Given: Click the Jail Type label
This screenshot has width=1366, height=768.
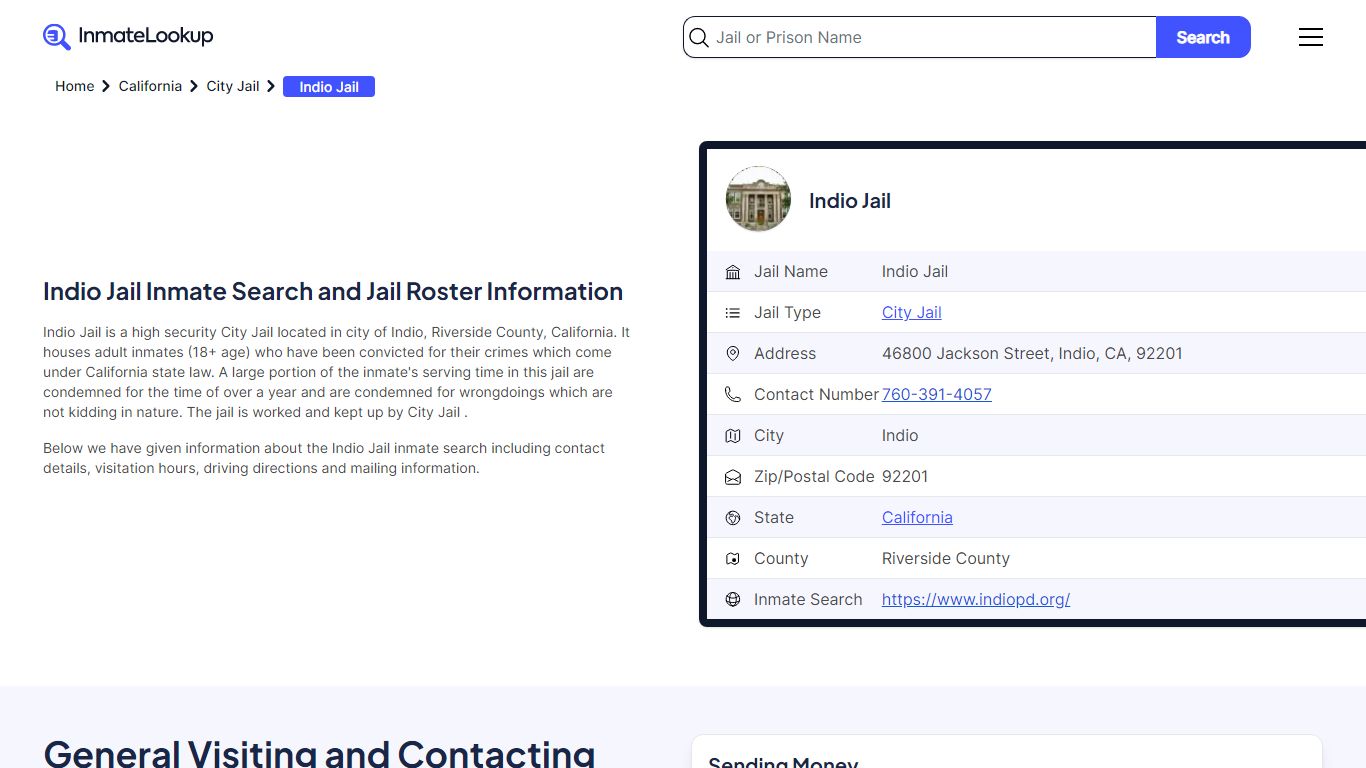Looking at the screenshot, I should [x=787, y=313].
